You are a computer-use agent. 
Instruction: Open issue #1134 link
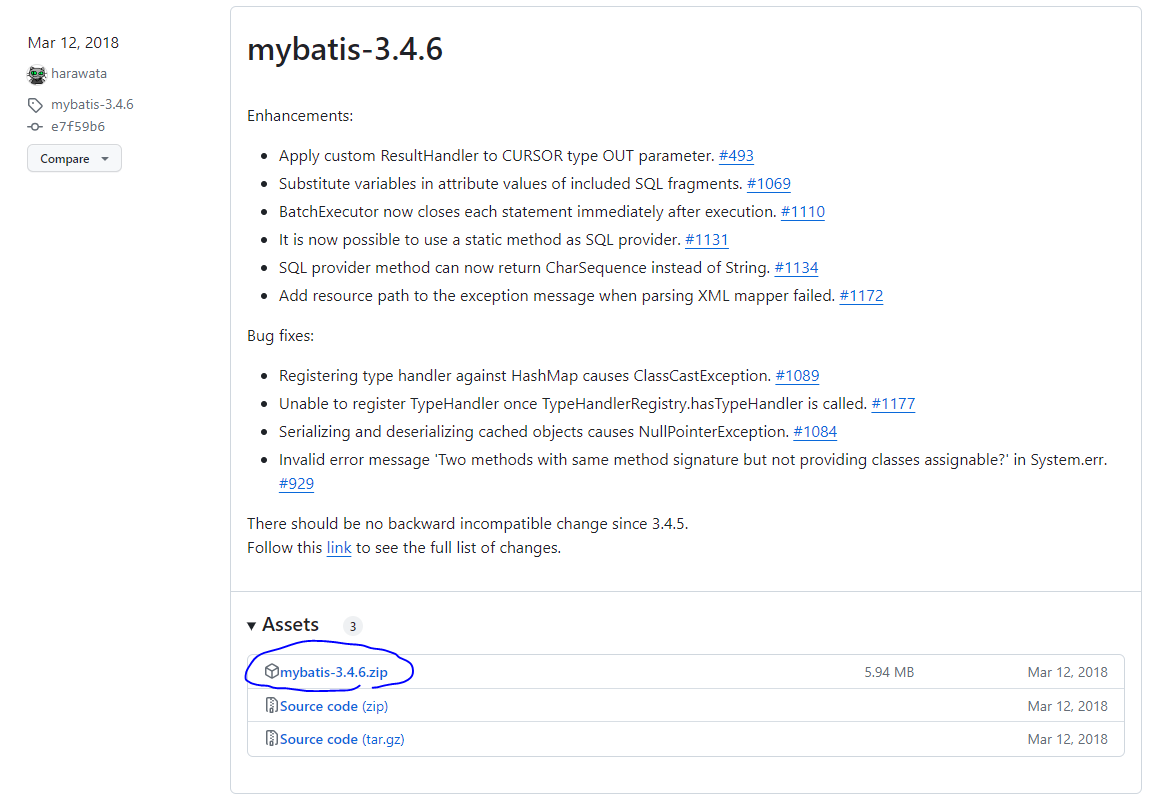point(796,268)
